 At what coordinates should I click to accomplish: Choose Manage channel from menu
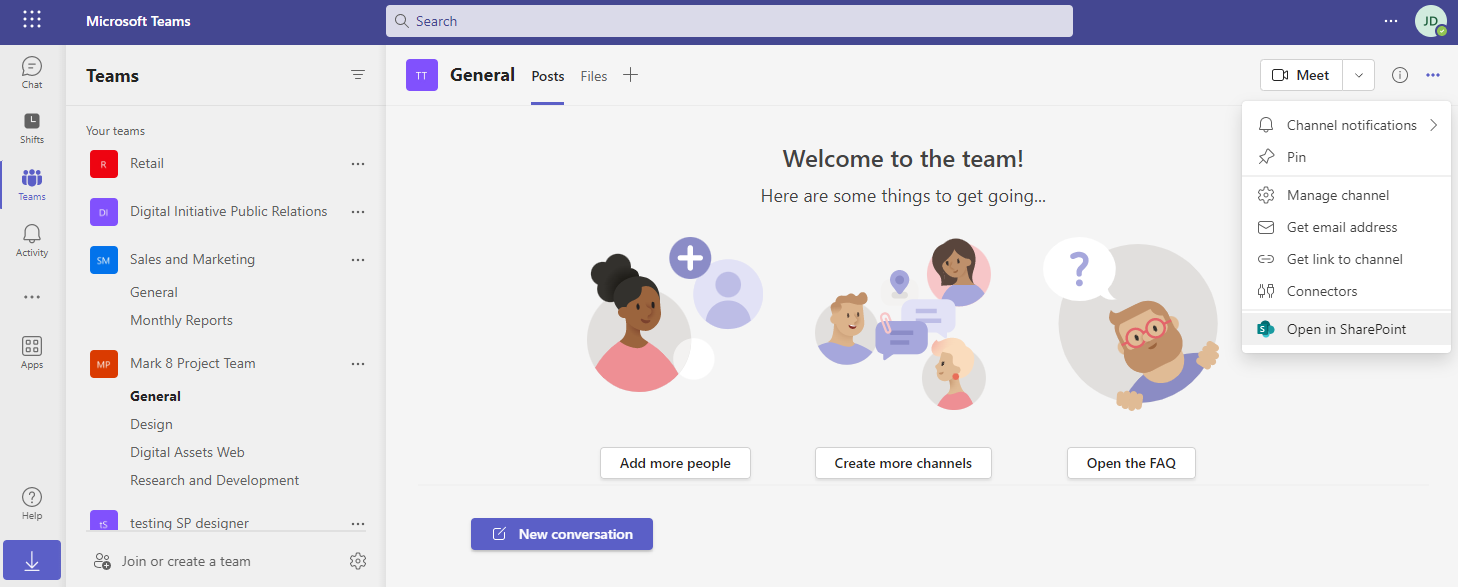[1346, 195]
